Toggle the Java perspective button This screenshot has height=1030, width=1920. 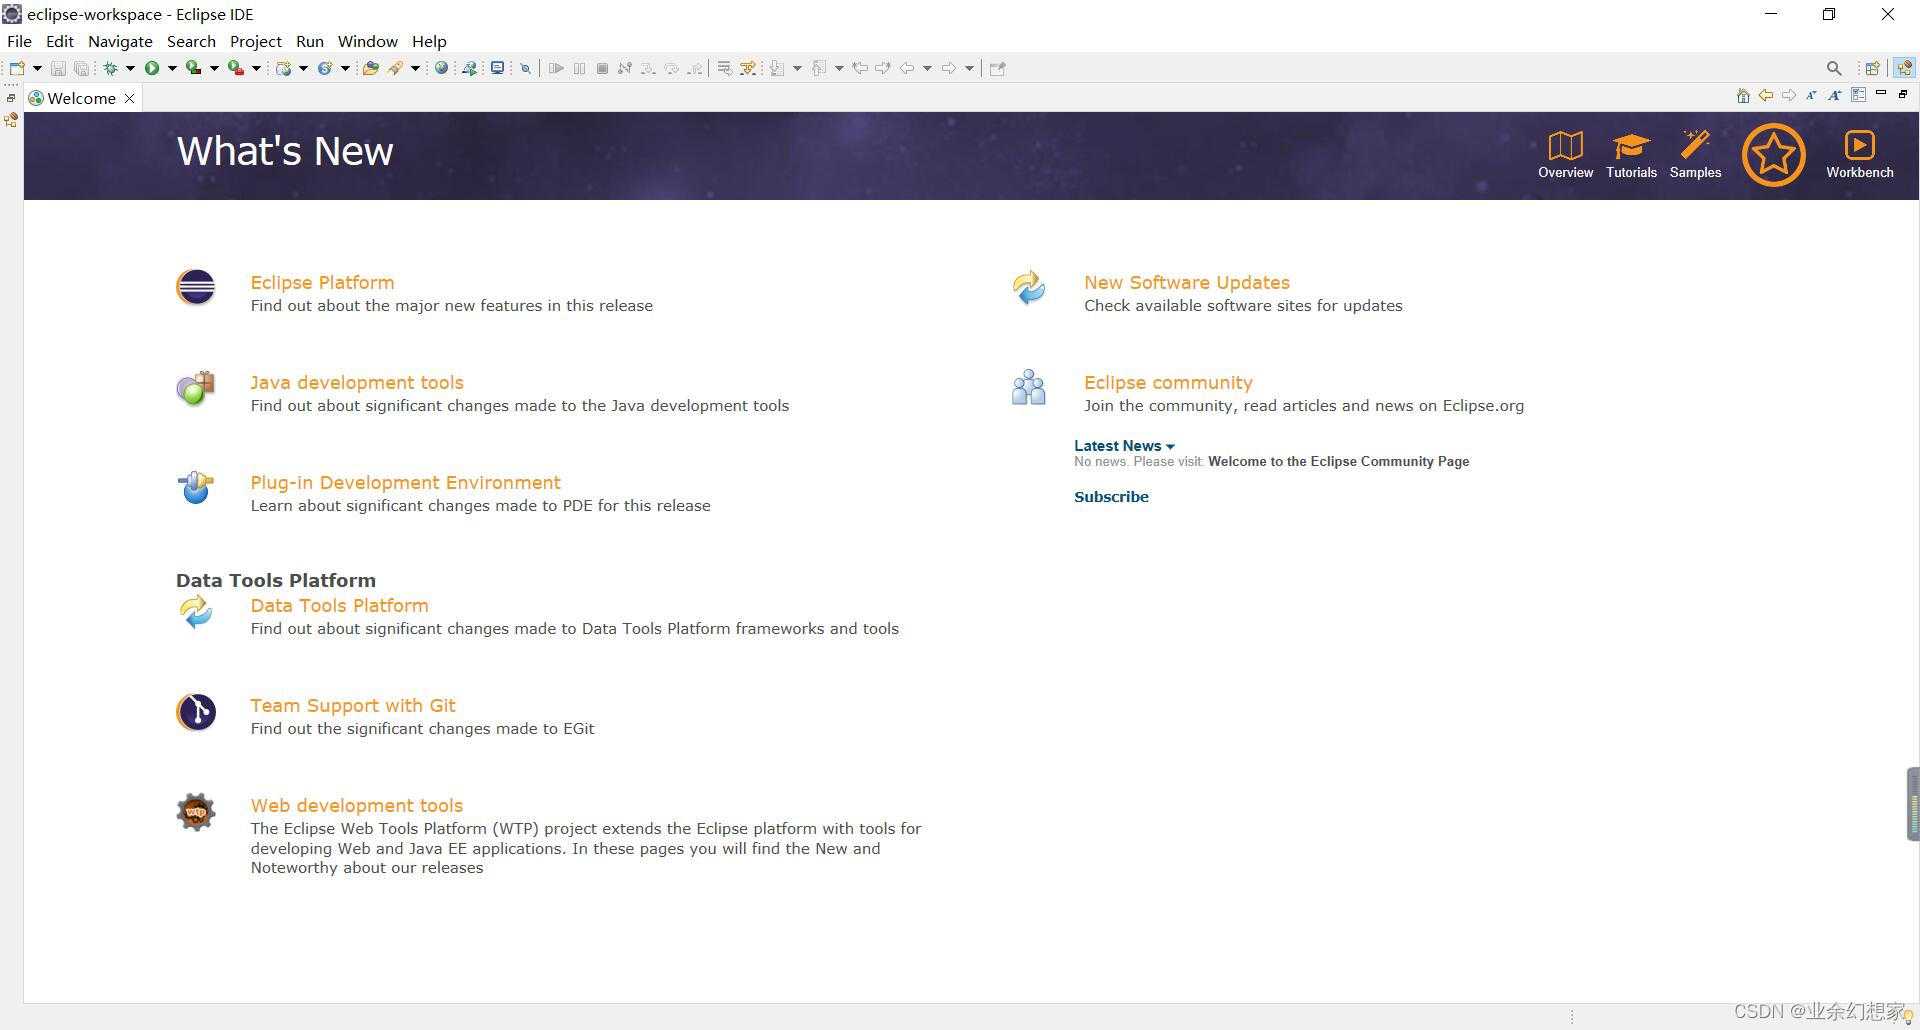1903,68
